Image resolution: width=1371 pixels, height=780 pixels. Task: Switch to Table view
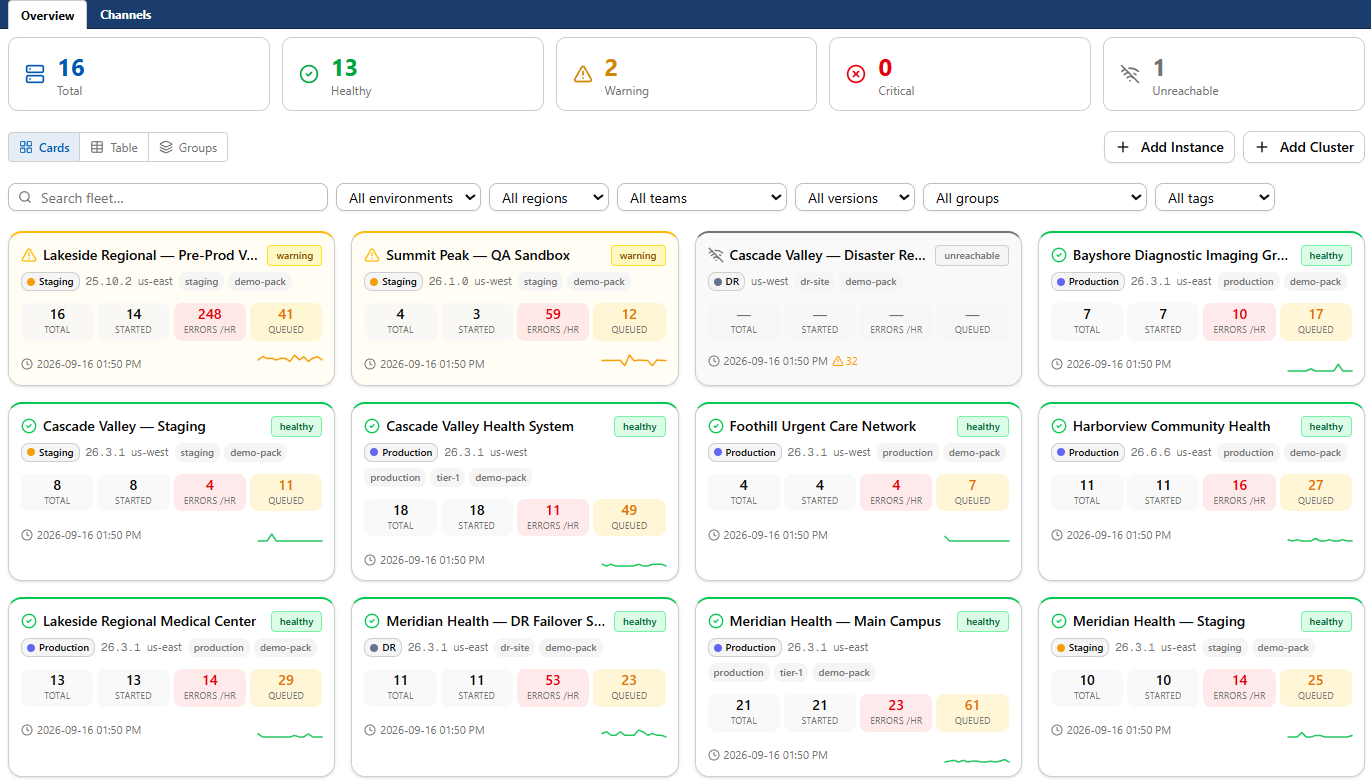114,147
